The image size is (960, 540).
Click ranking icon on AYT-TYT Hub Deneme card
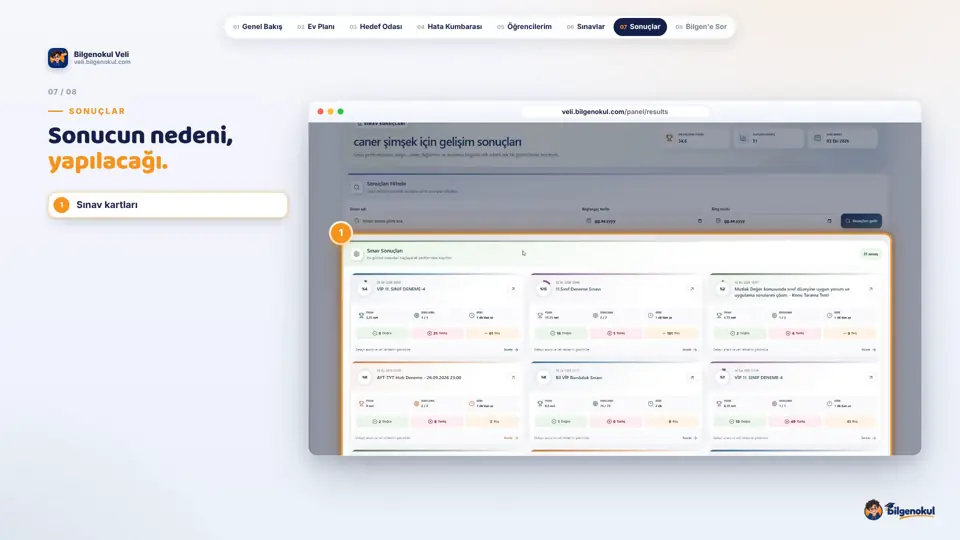click(416, 403)
